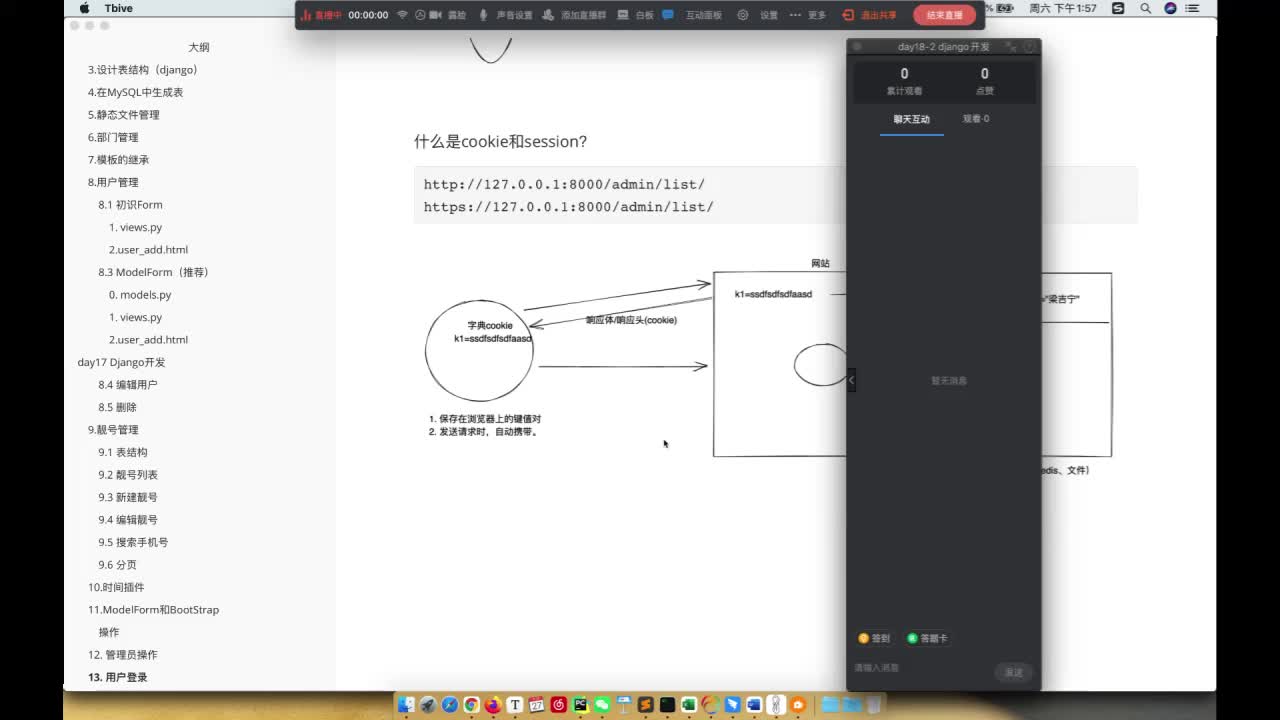1280x720 pixels.
Task: Open NetEase Music from the dock
Action: click(559, 705)
